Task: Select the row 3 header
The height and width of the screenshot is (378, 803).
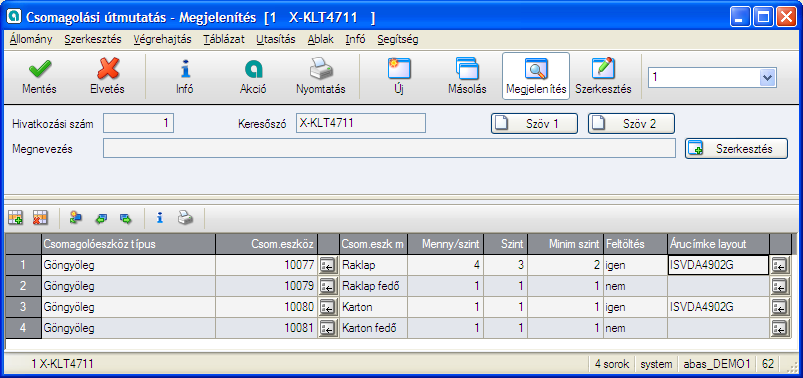Action: click(x=23, y=307)
